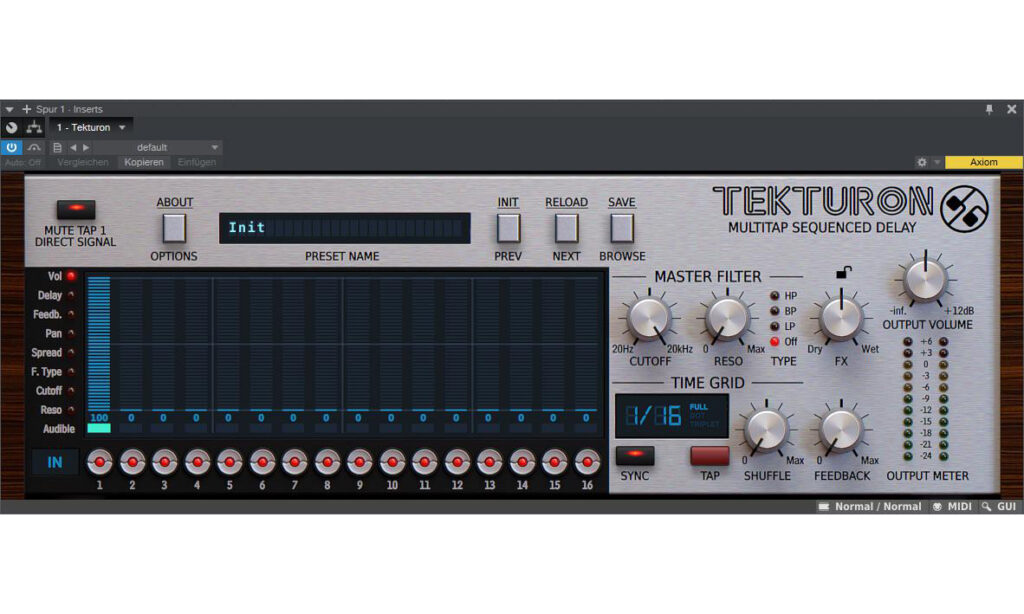
Task: Open the 1 - Tekturon plugin selector dropdown
Action: (x=91, y=127)
